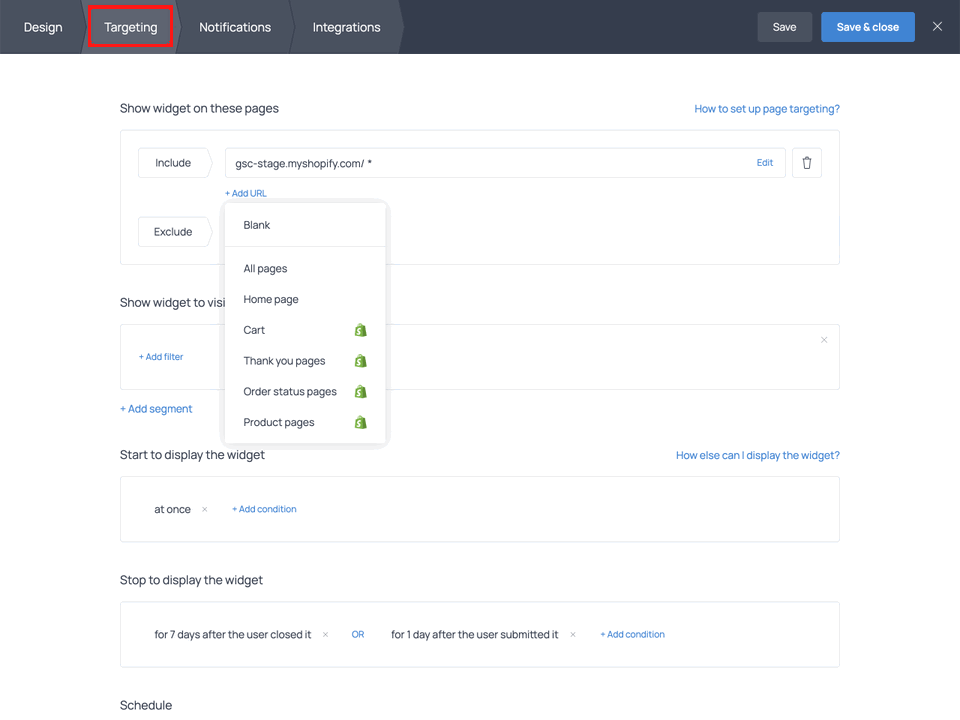Viewport: 960px width, 720px height.
Task: Select Home page in the page dropdown
Action: (269, 299)
